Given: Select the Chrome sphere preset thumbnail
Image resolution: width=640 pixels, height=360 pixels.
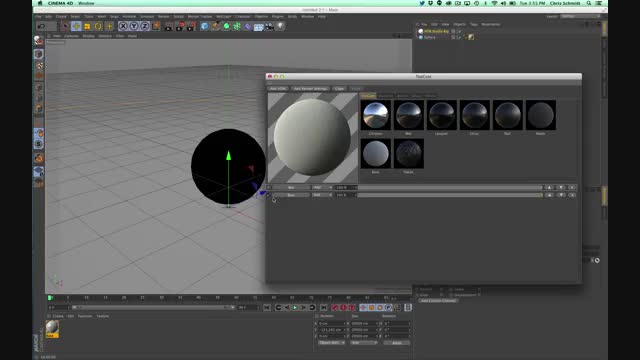Looking at the screenshot, I should tap(376, 115).
